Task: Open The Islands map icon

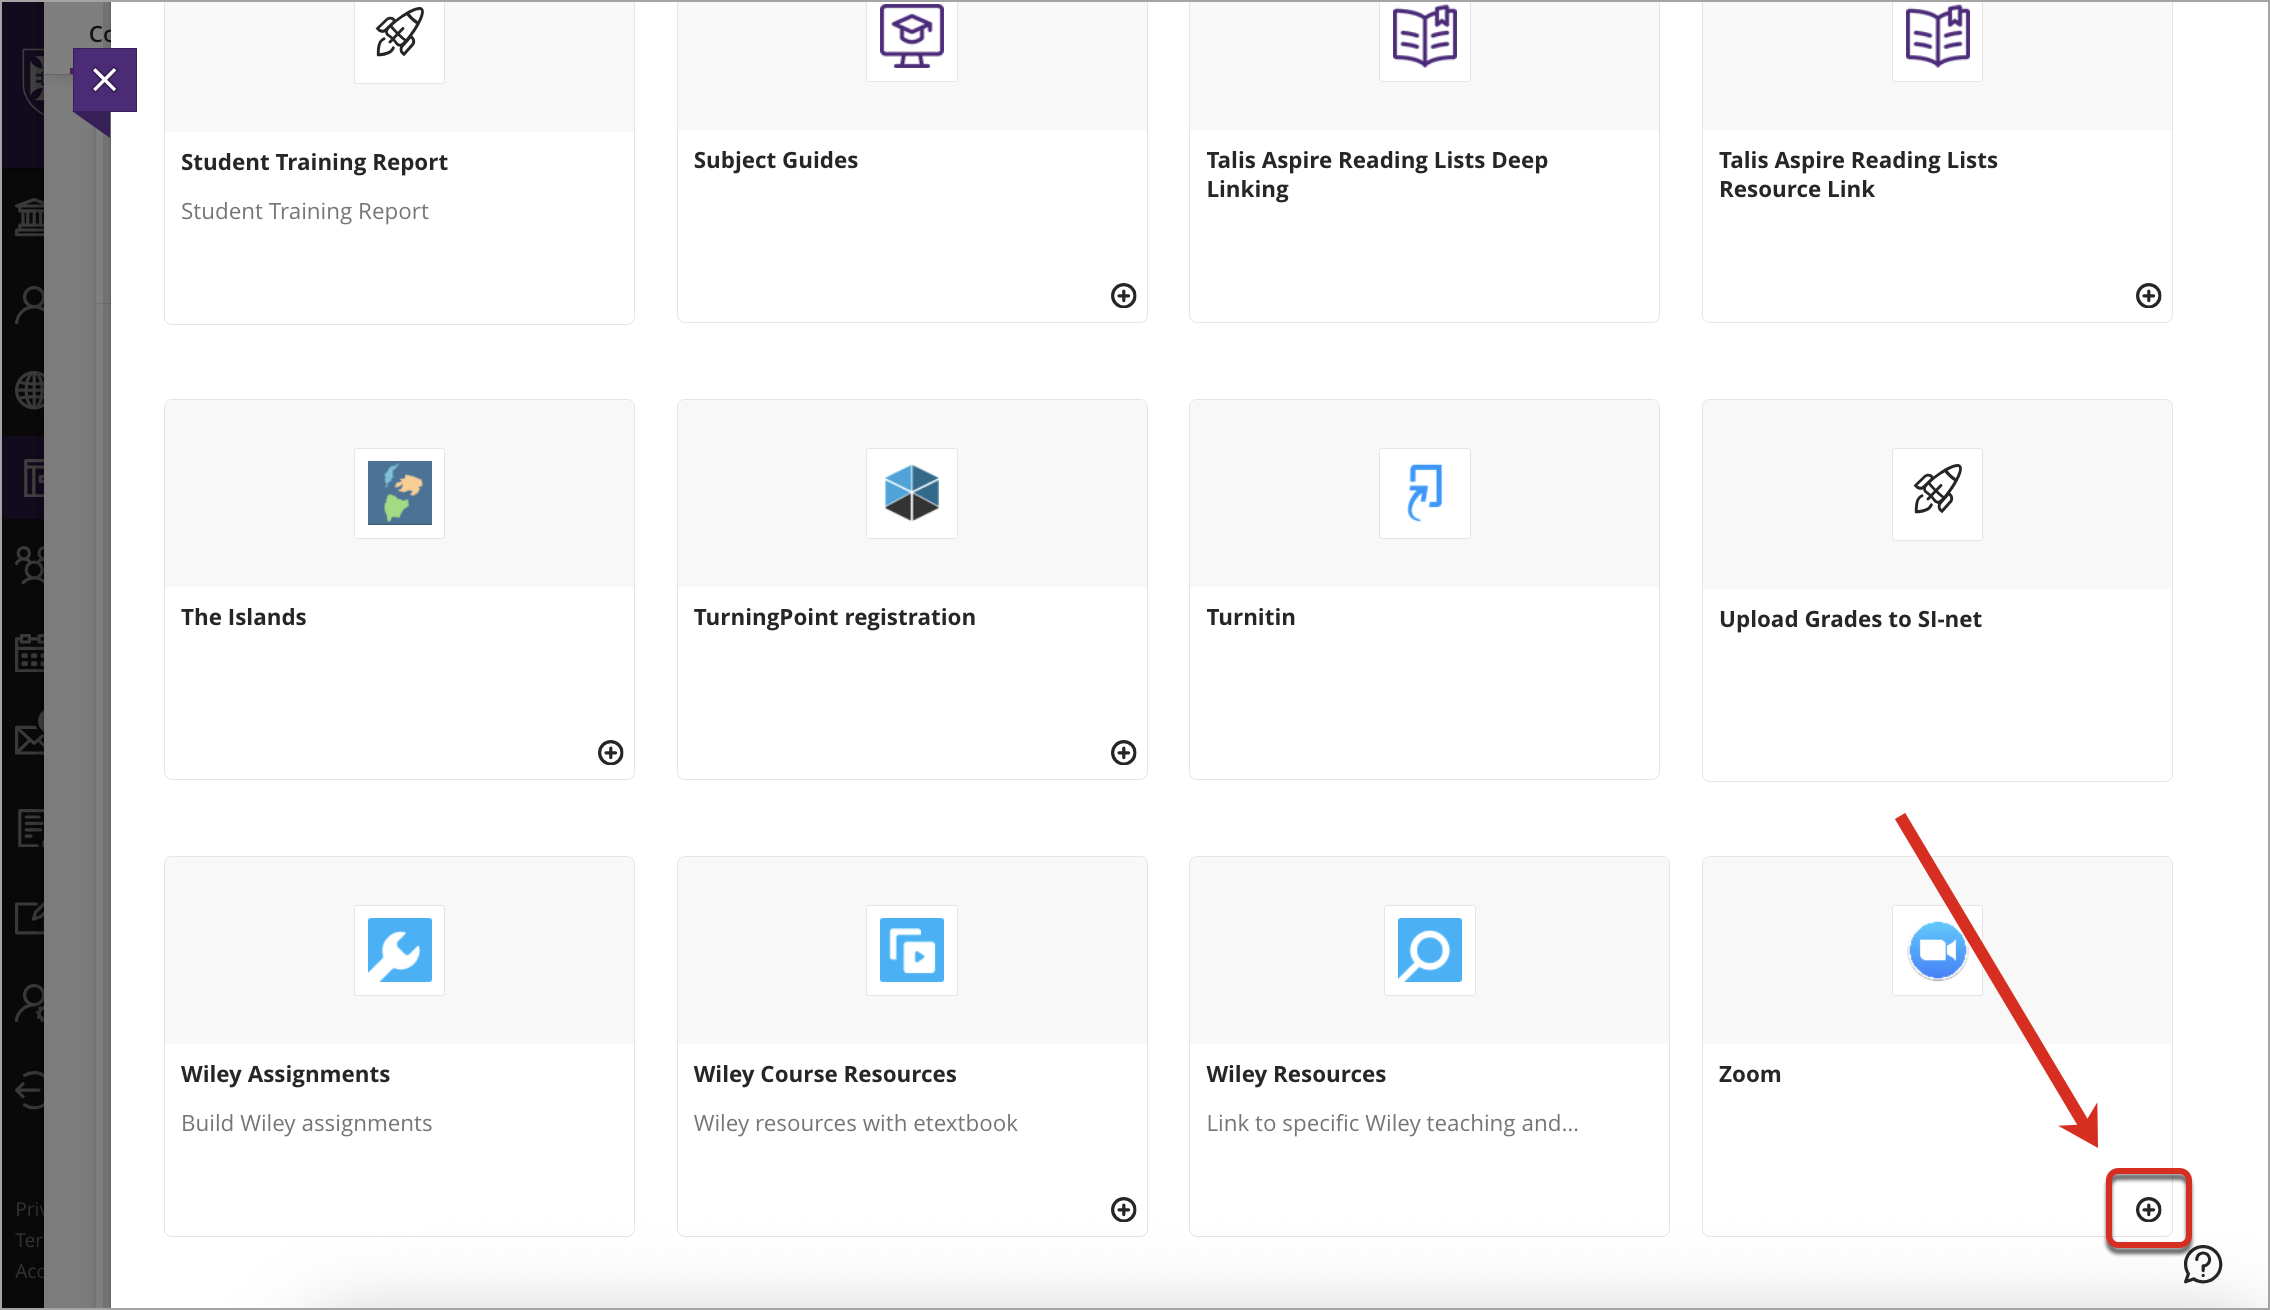Action: [399, 493]
